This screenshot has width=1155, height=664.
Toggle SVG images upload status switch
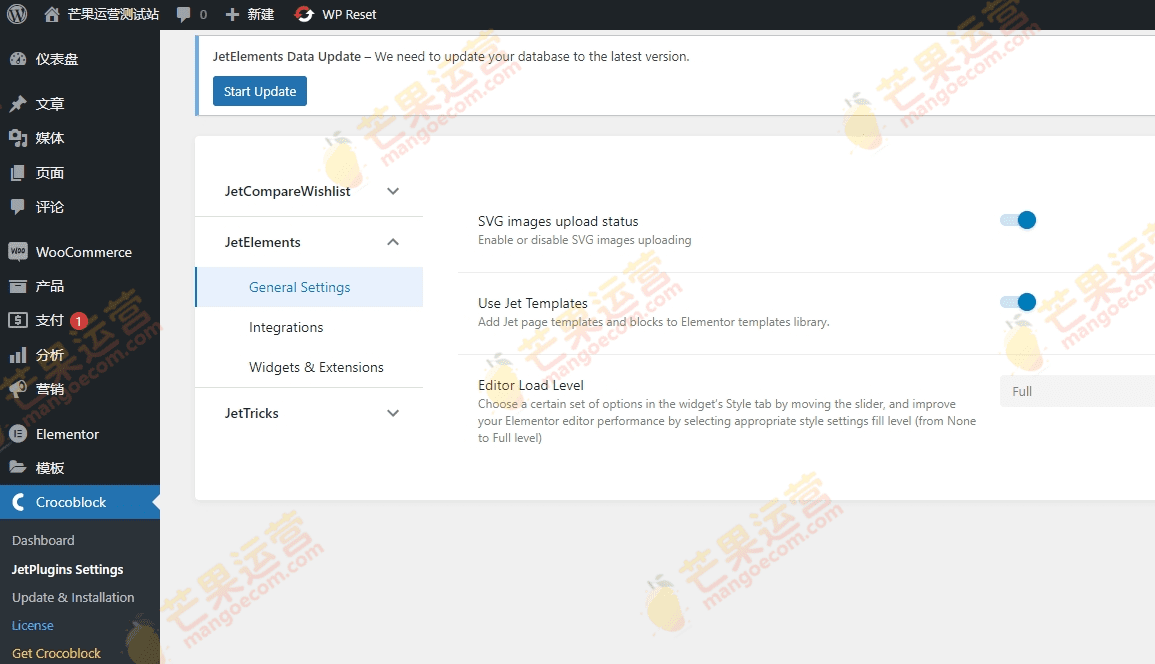tap(1018, 220)
